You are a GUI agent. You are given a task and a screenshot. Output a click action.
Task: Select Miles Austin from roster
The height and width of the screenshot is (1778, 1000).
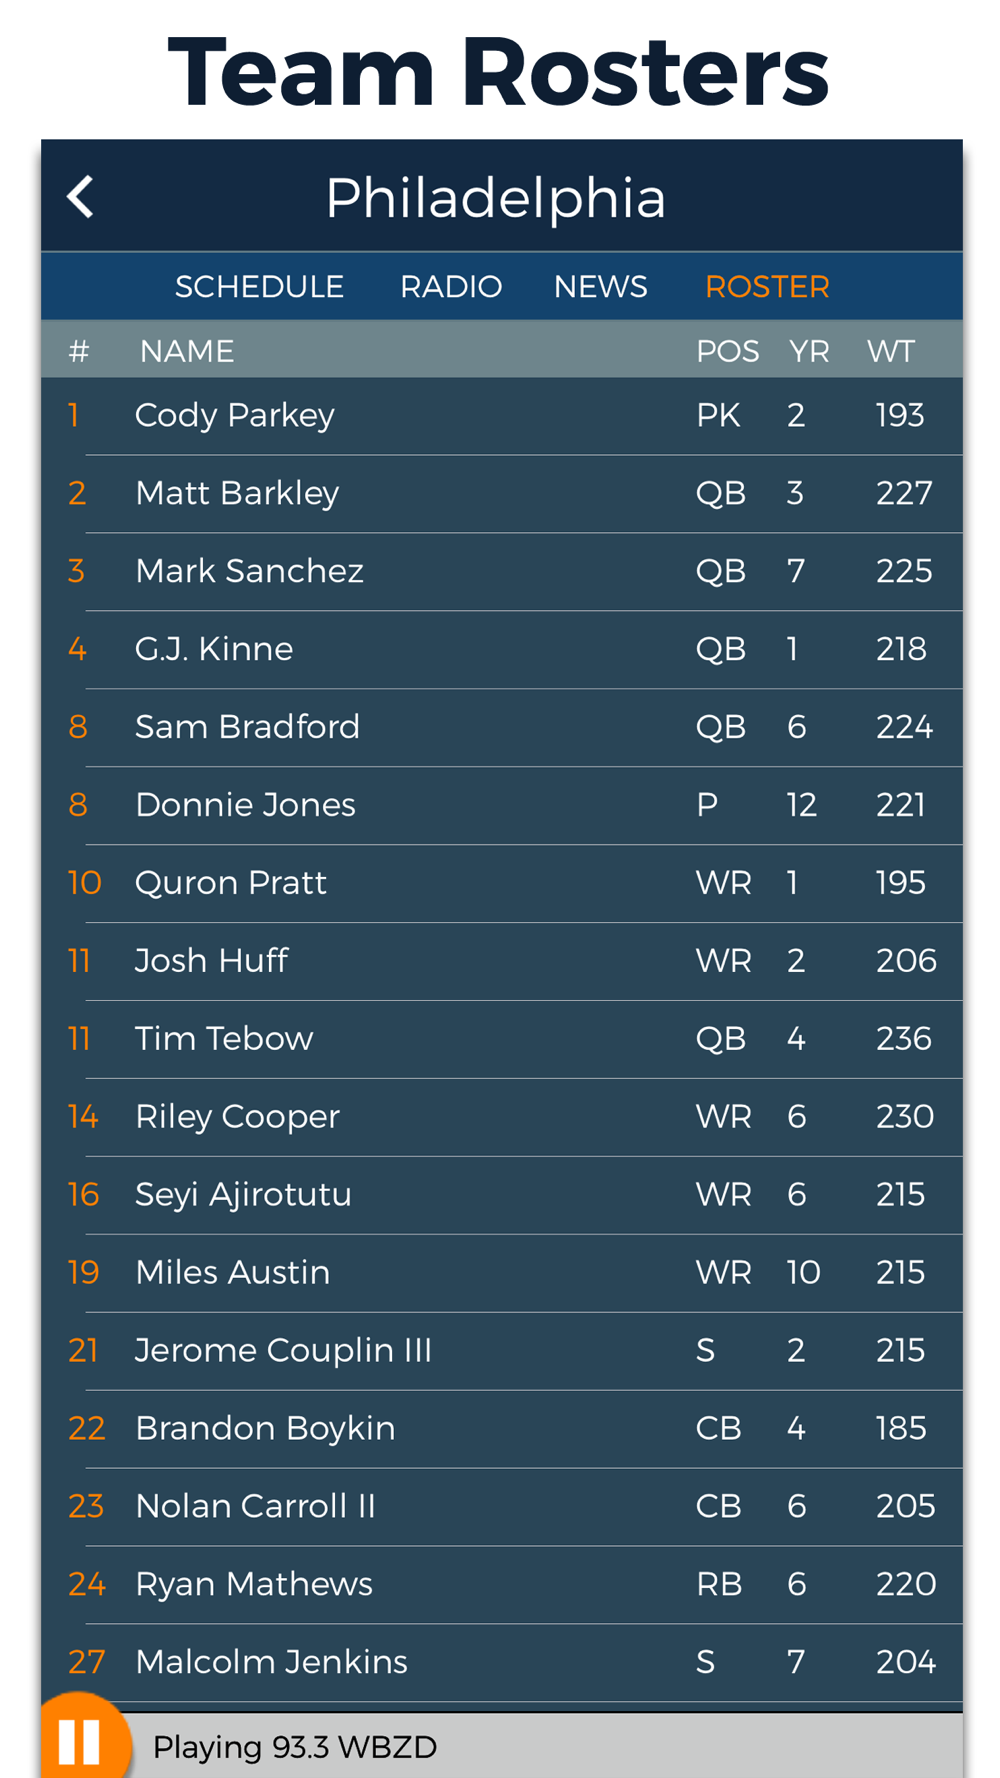tap(502, 1274)
